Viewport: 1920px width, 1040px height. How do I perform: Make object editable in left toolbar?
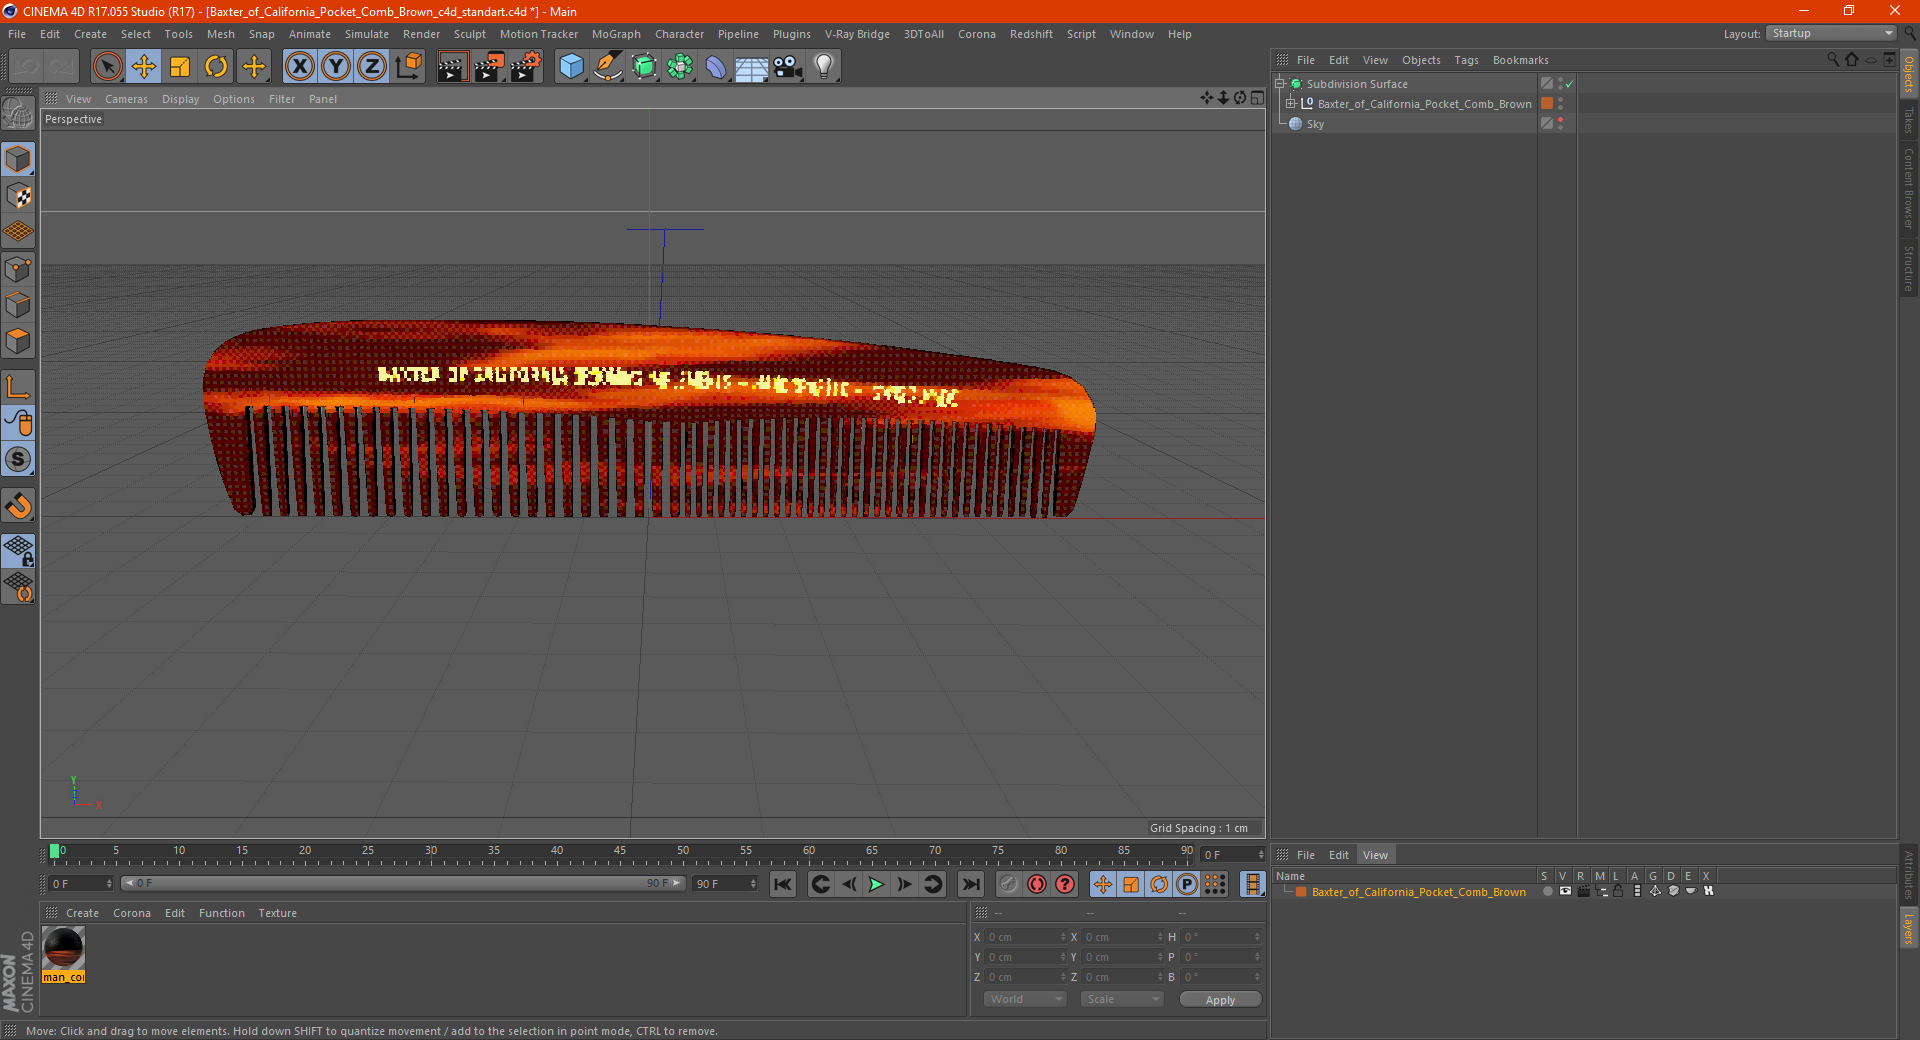coord(18,115)
